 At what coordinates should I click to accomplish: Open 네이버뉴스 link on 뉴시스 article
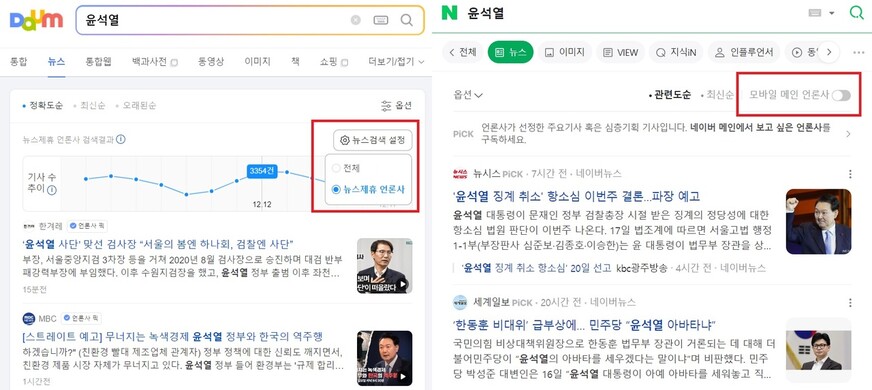click(x=599, y=174)
